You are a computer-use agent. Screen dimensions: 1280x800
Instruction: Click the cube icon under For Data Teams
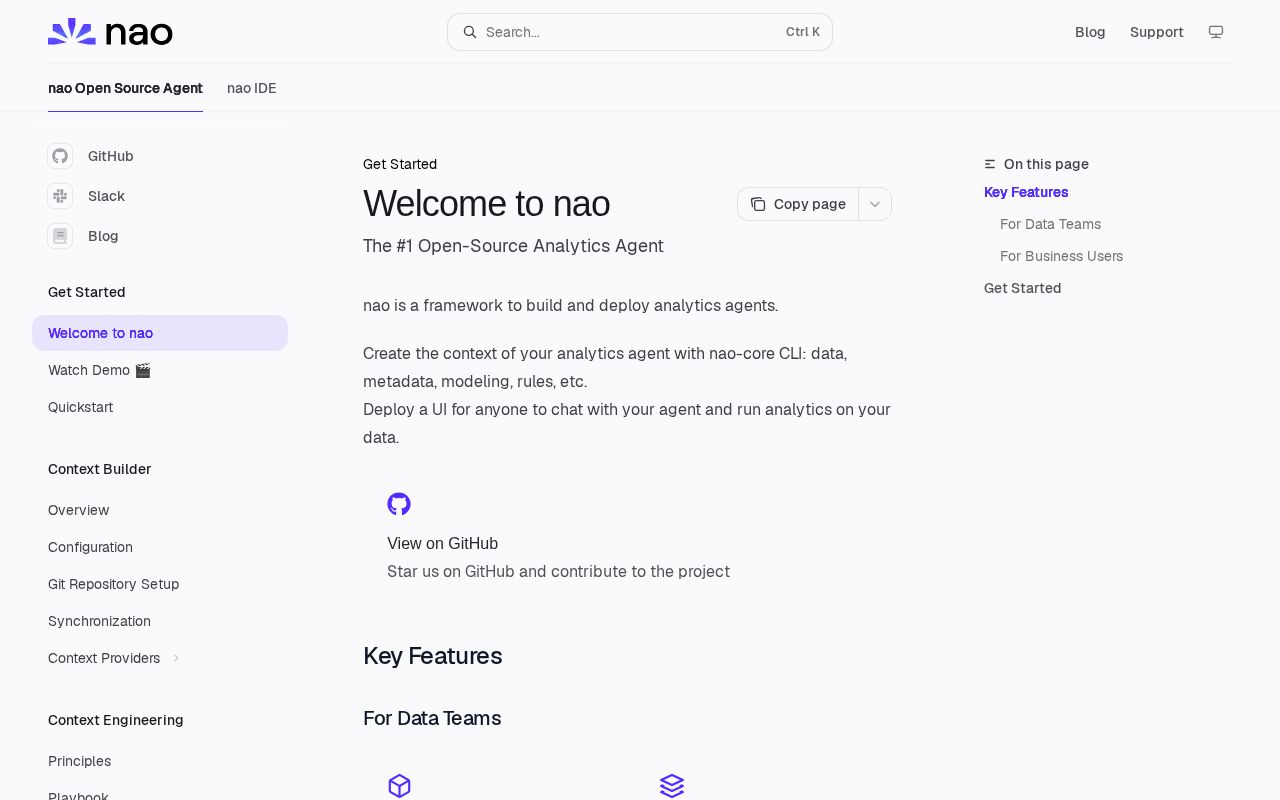[399, 786]
